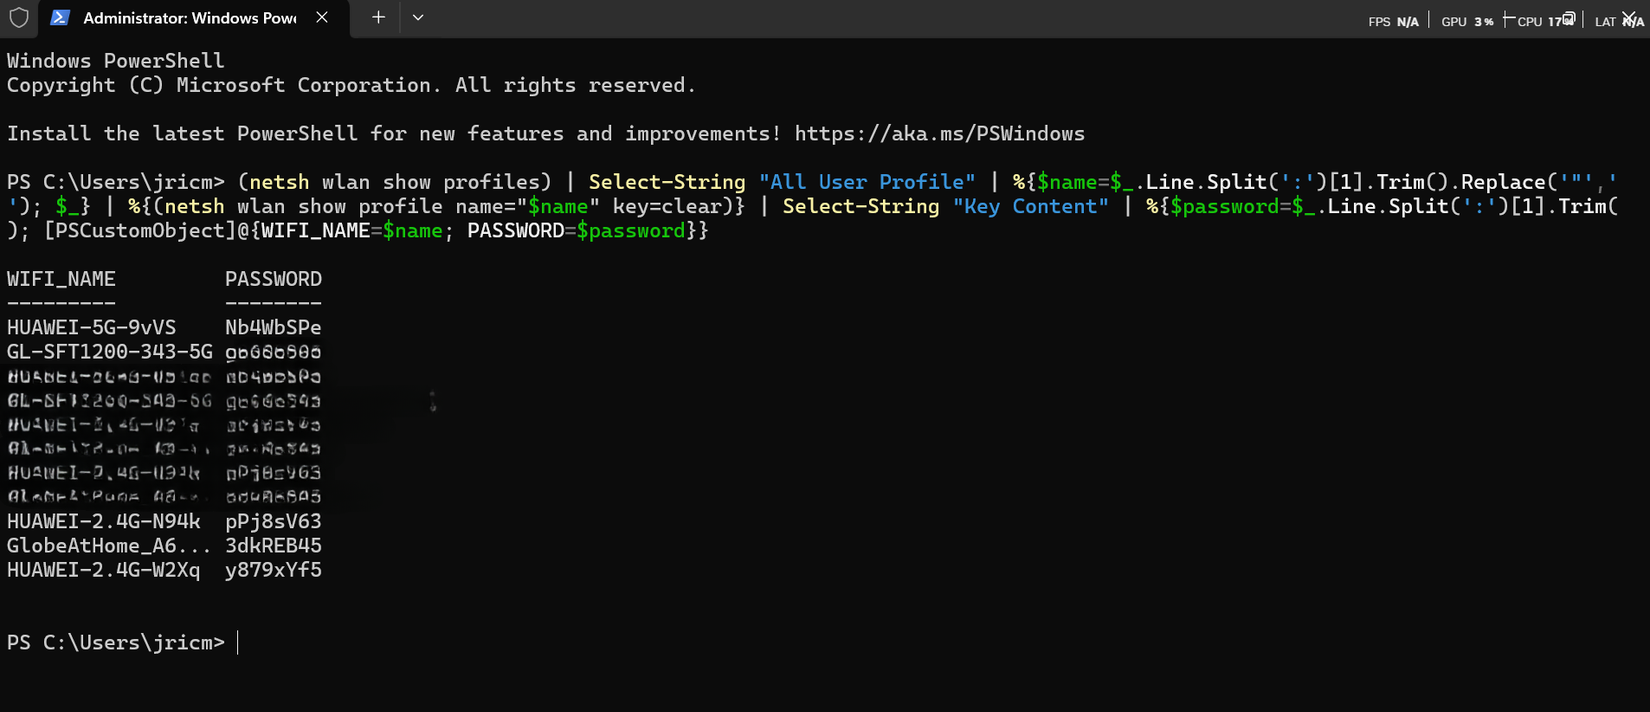Close the Administrator PowerShell tab
Screen dimensions: 1650x712
(x=322, y=17)
